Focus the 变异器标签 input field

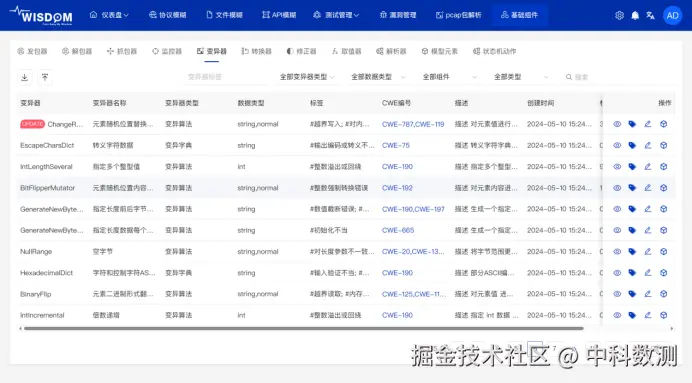point(227,77)
